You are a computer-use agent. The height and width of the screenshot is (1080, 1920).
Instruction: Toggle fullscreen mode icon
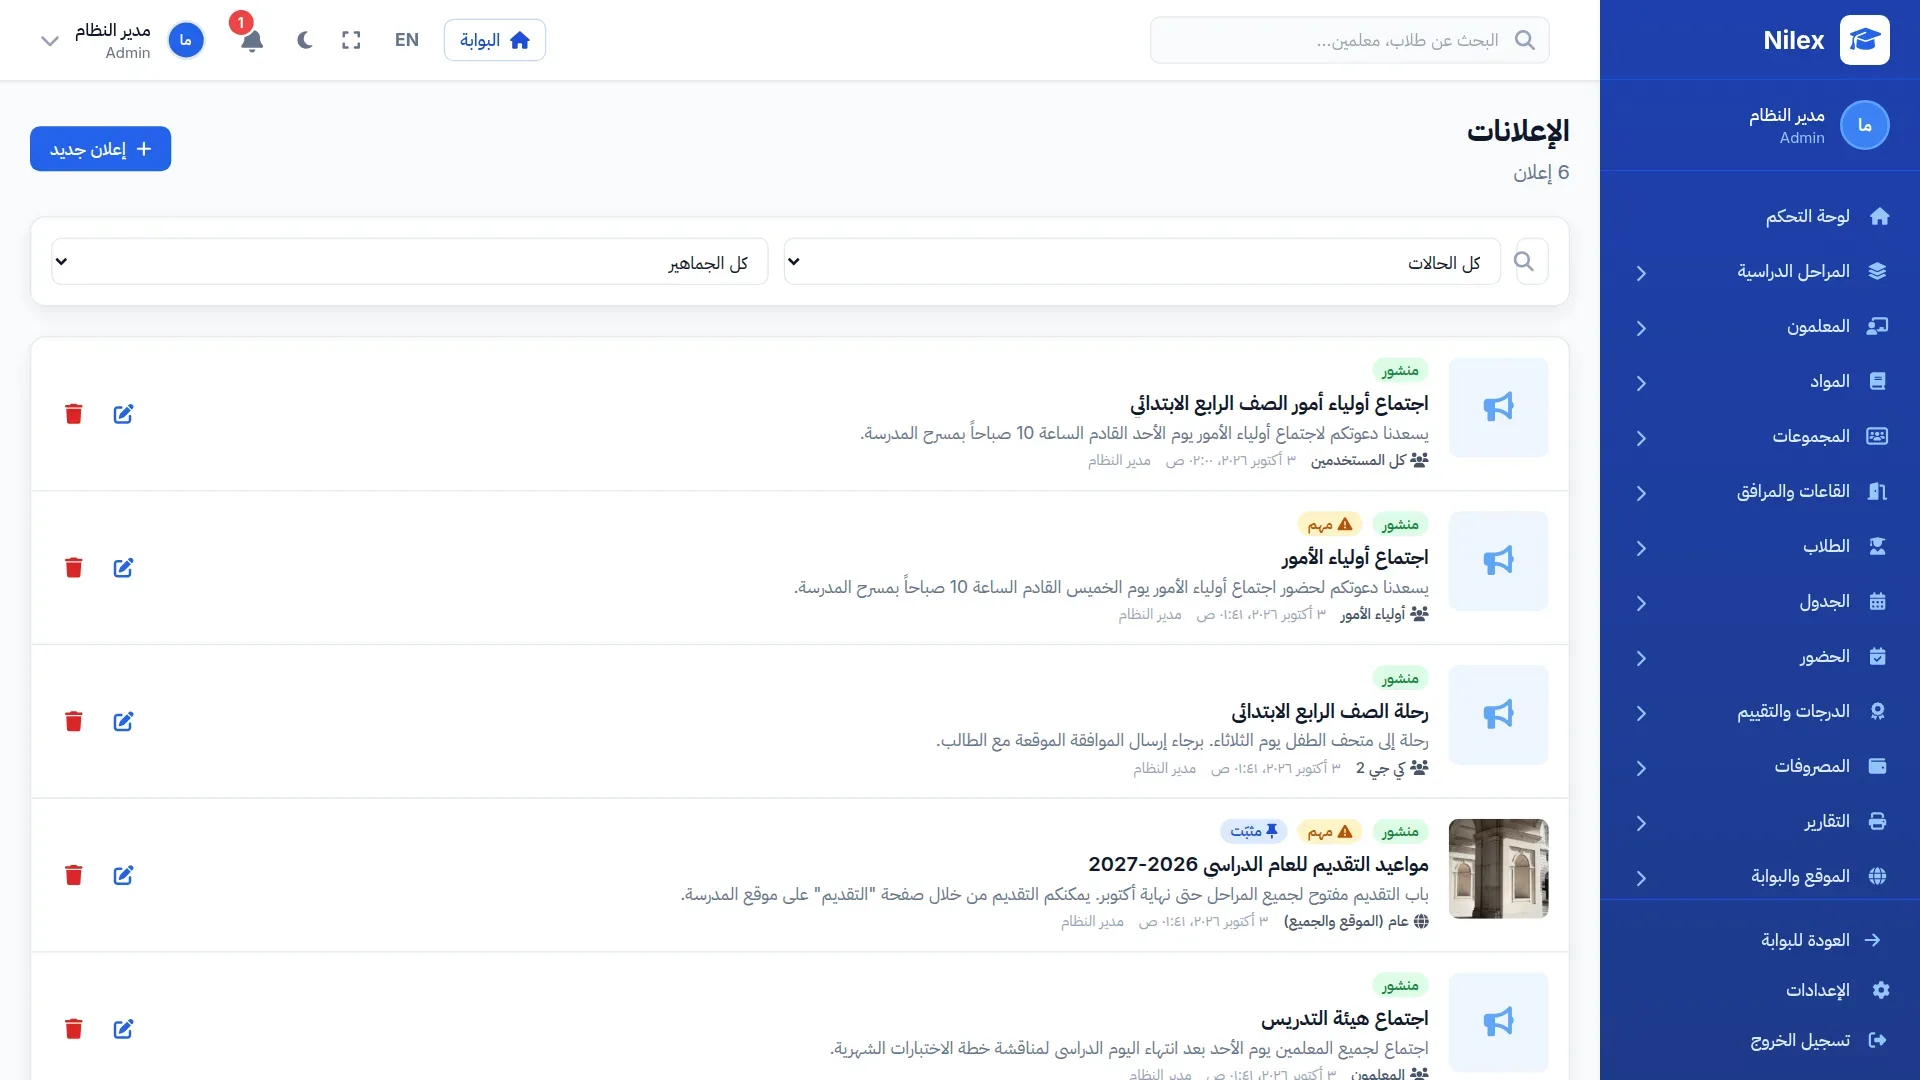click(x=351, y=40)
